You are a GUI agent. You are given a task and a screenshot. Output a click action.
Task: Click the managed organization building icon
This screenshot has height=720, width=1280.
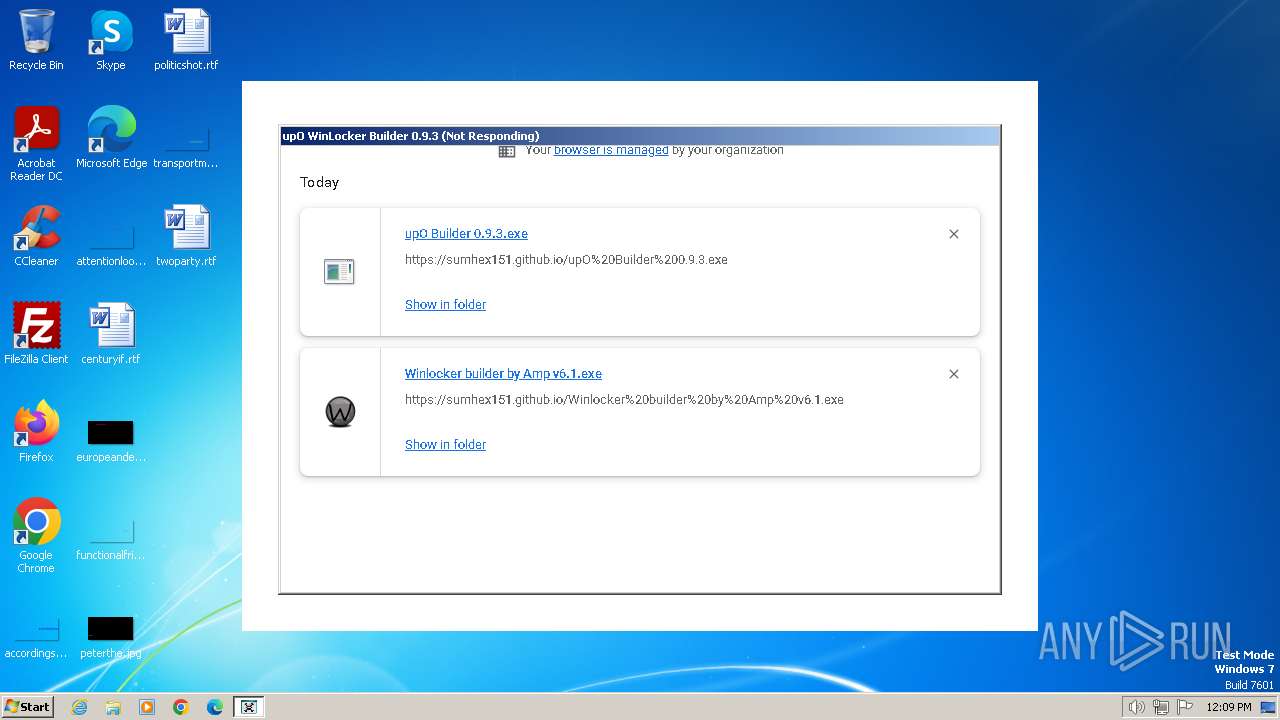click(507, 151)
